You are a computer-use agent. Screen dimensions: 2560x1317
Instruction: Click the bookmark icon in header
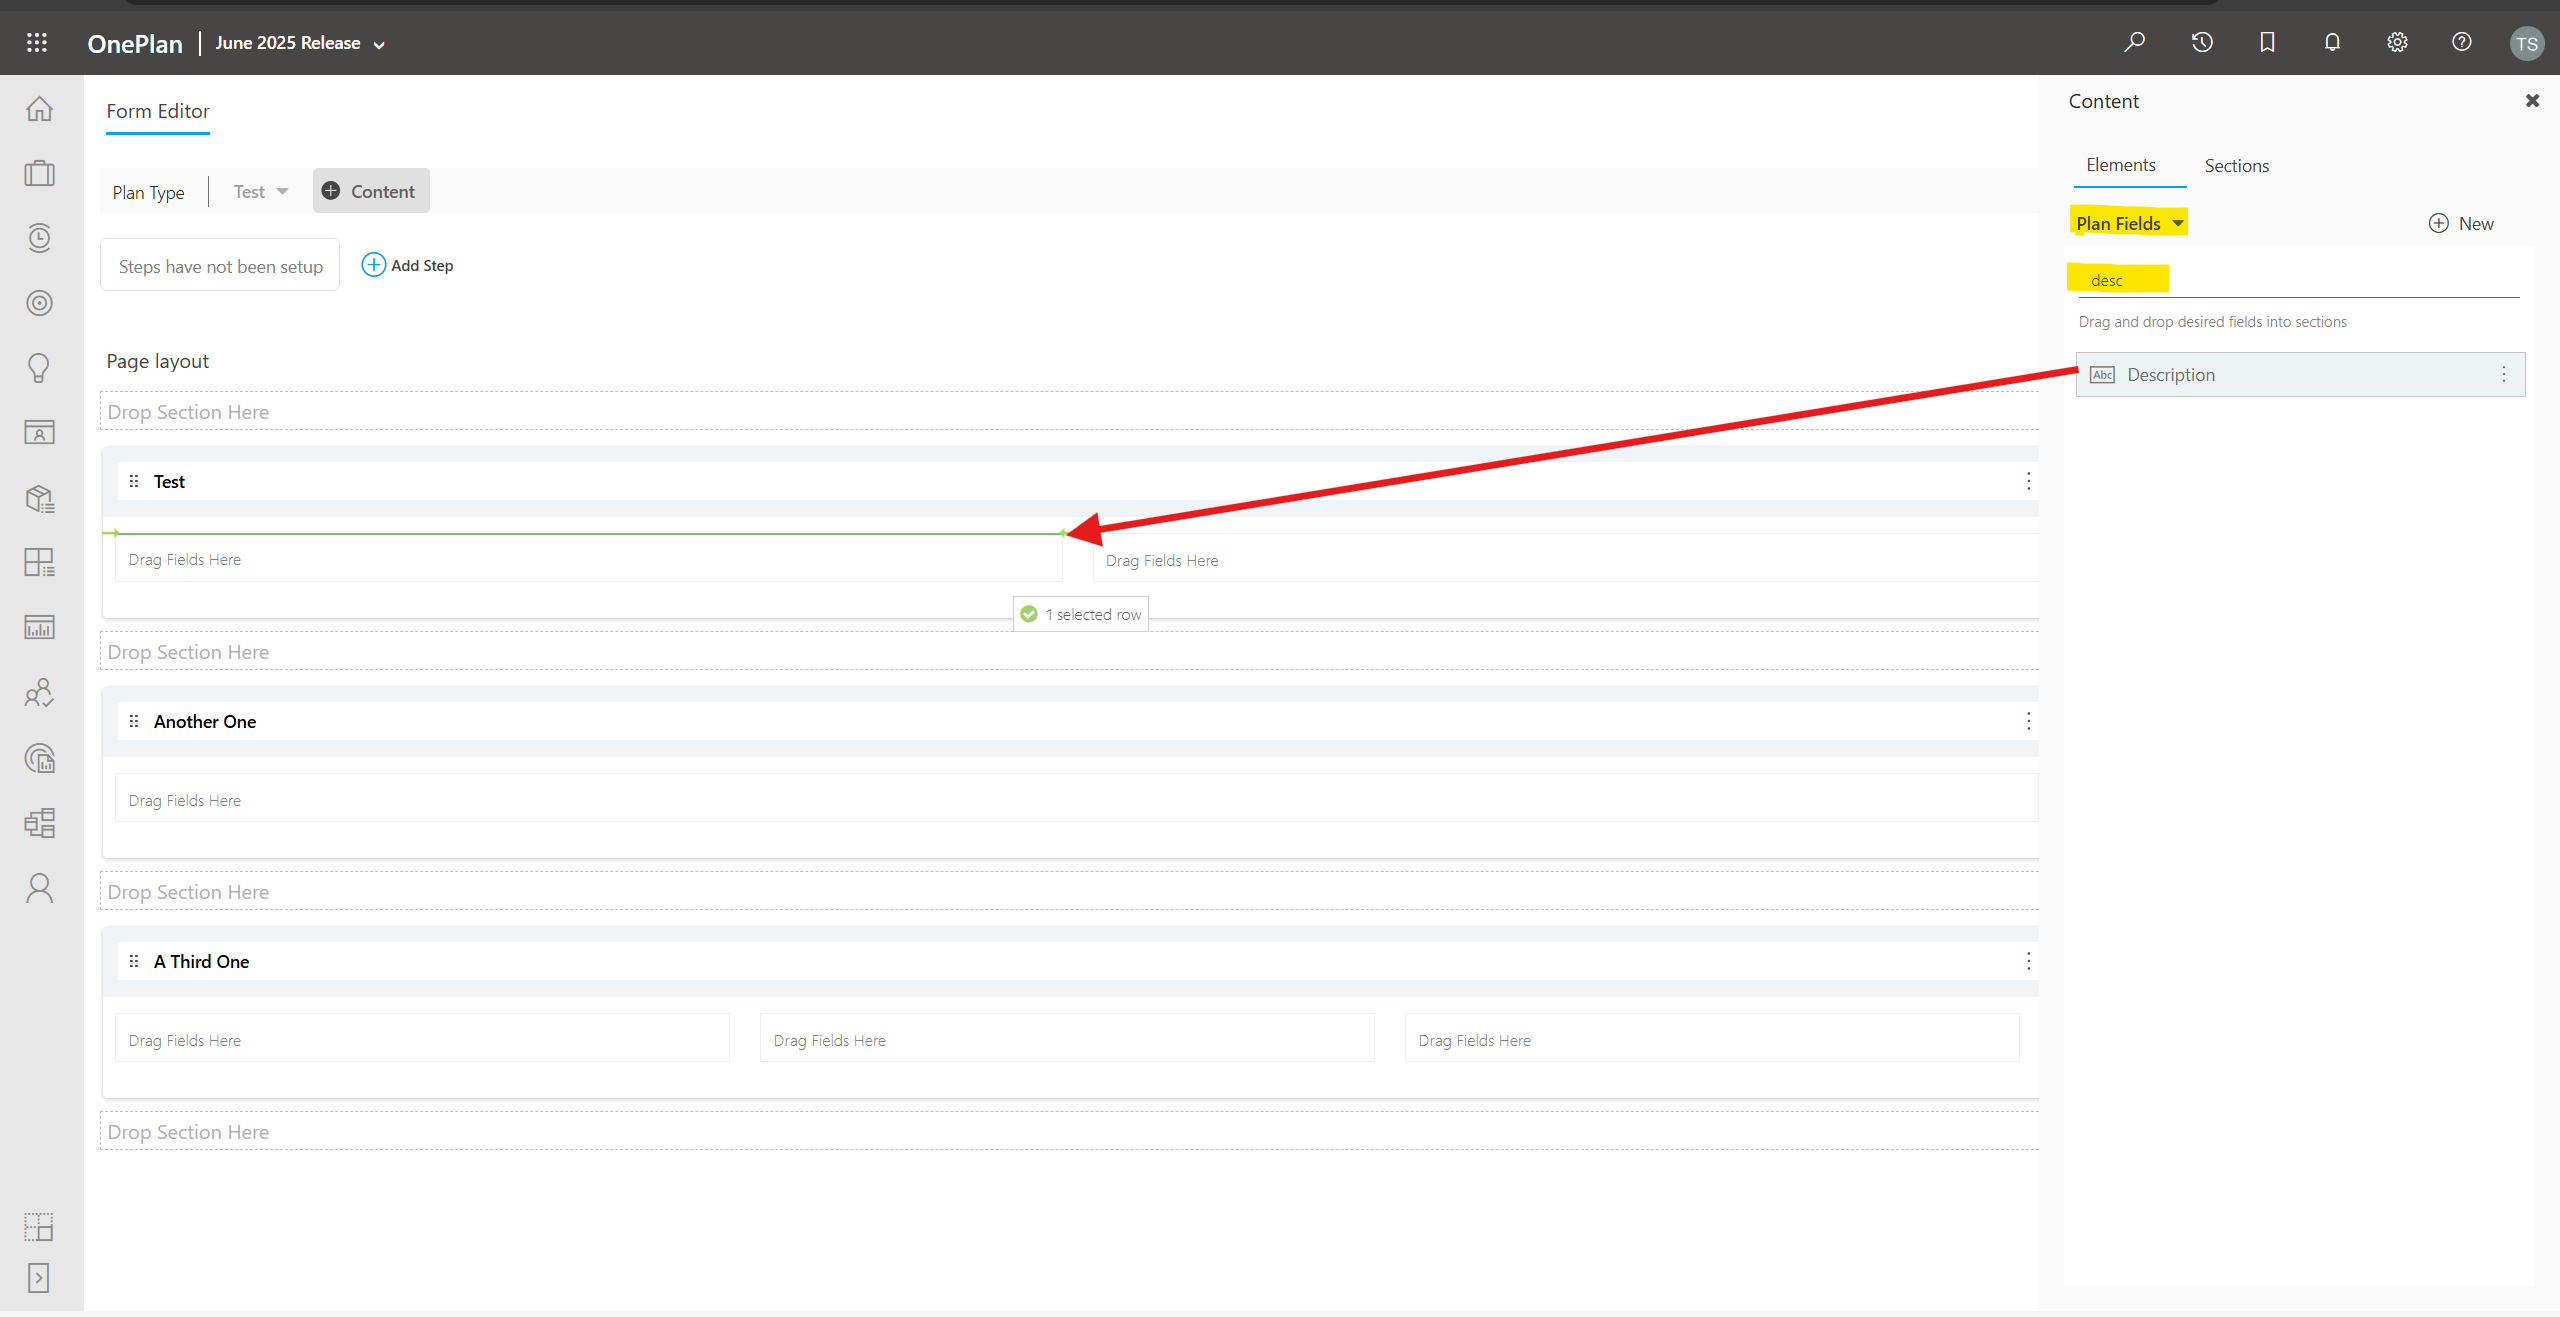coord(2267,42)
